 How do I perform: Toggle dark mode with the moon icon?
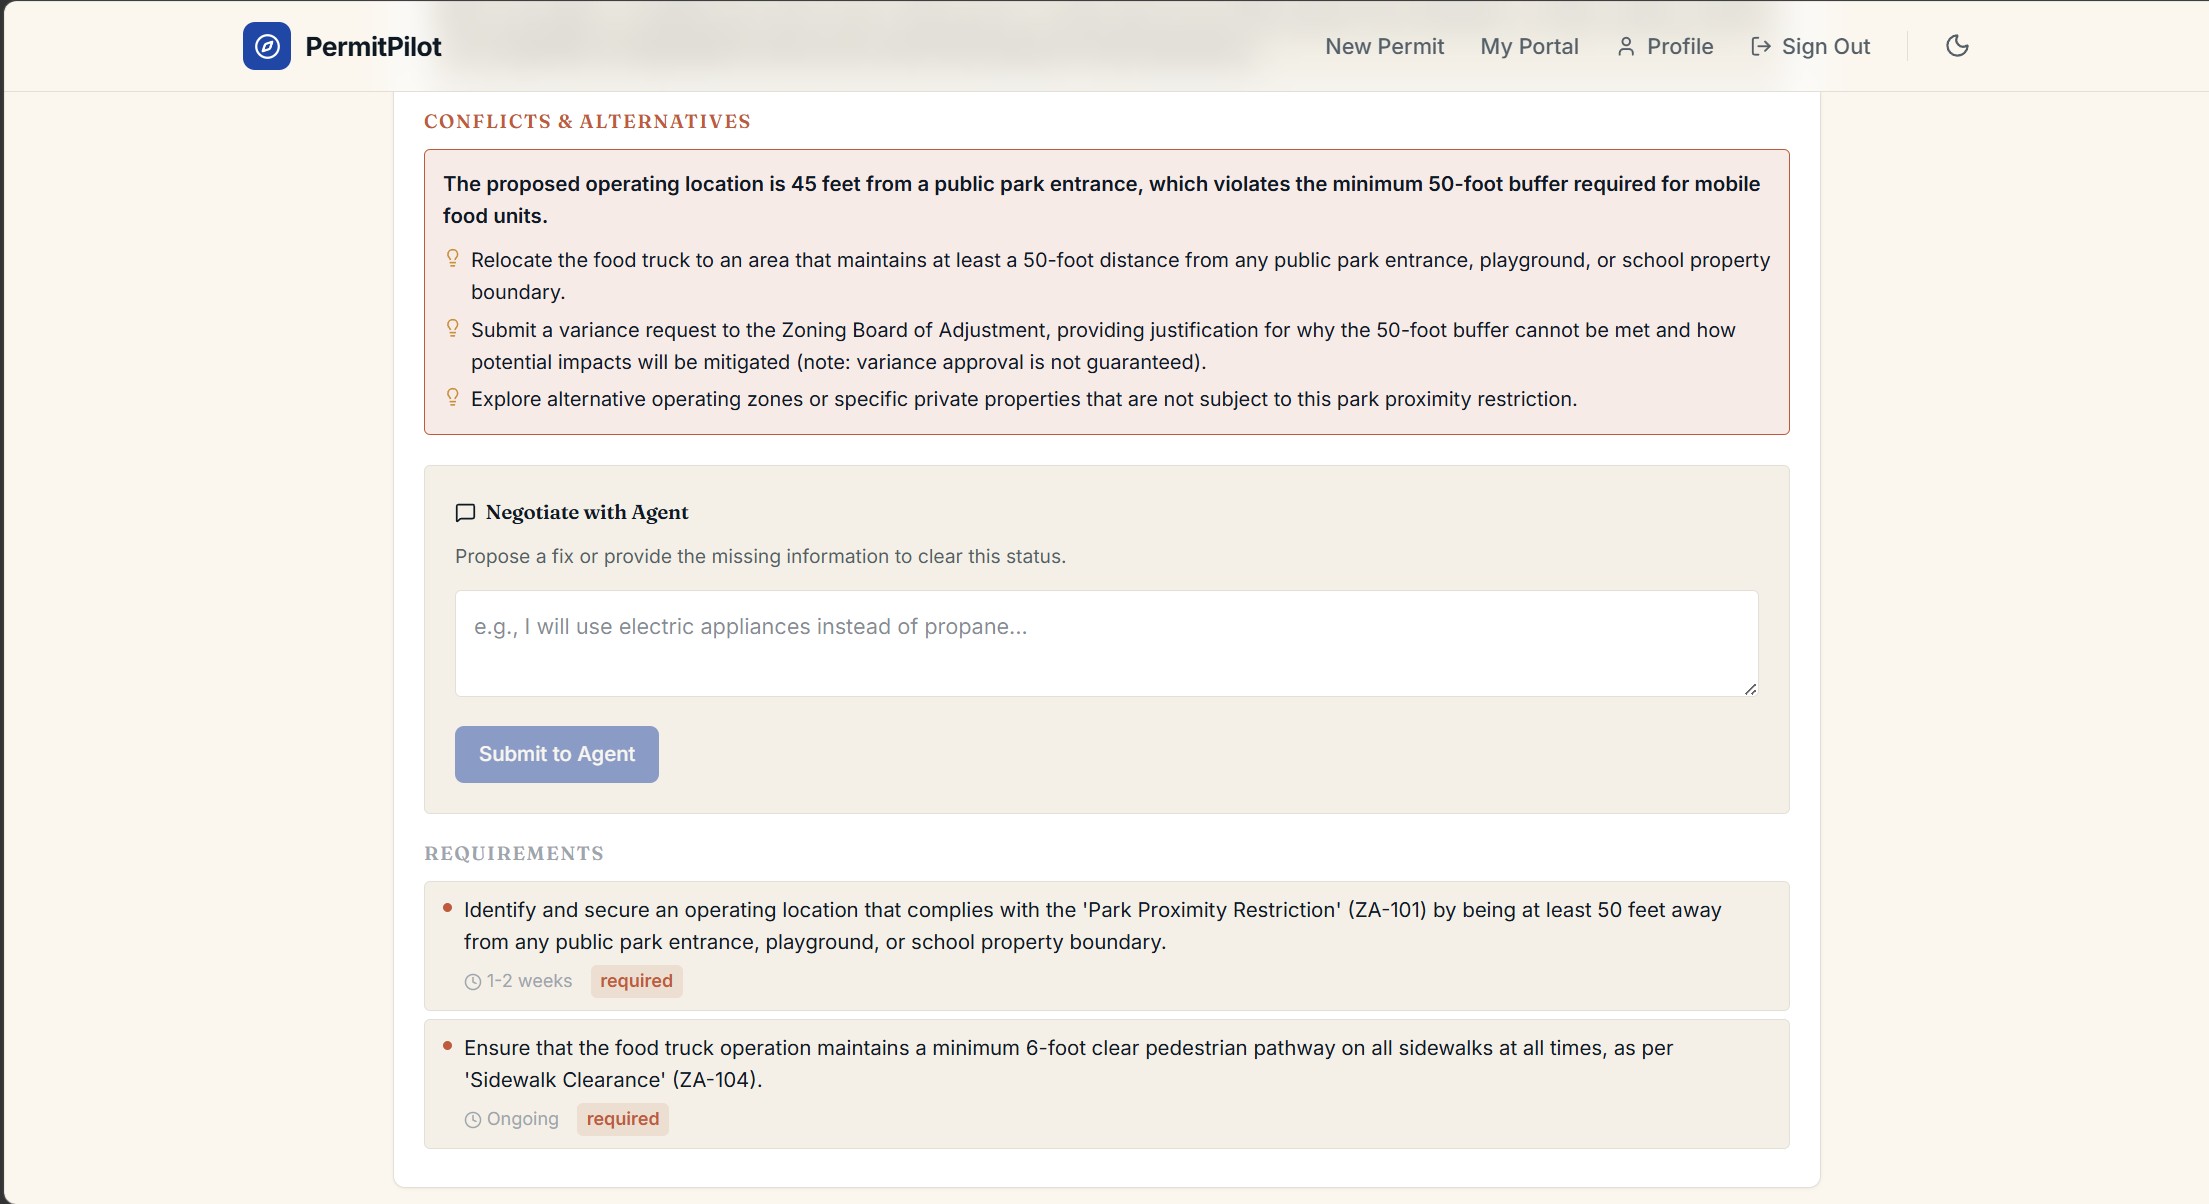[1957, 46]
